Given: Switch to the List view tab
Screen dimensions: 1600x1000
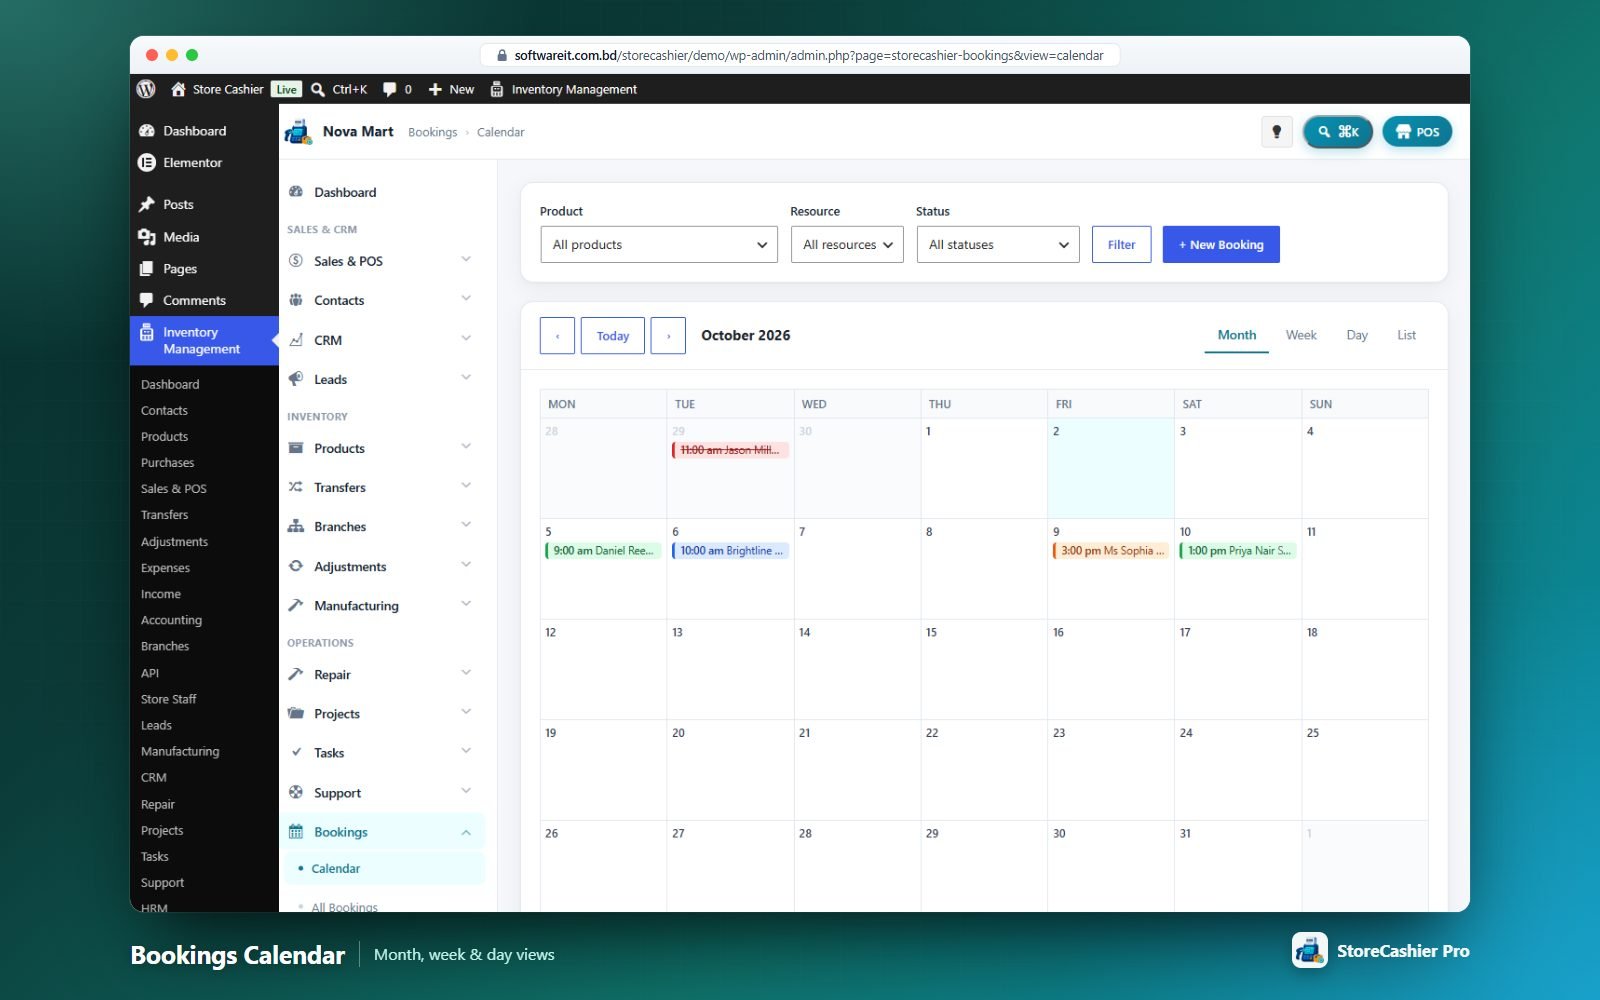Looking at the screenshot, I should point(1406,335).
